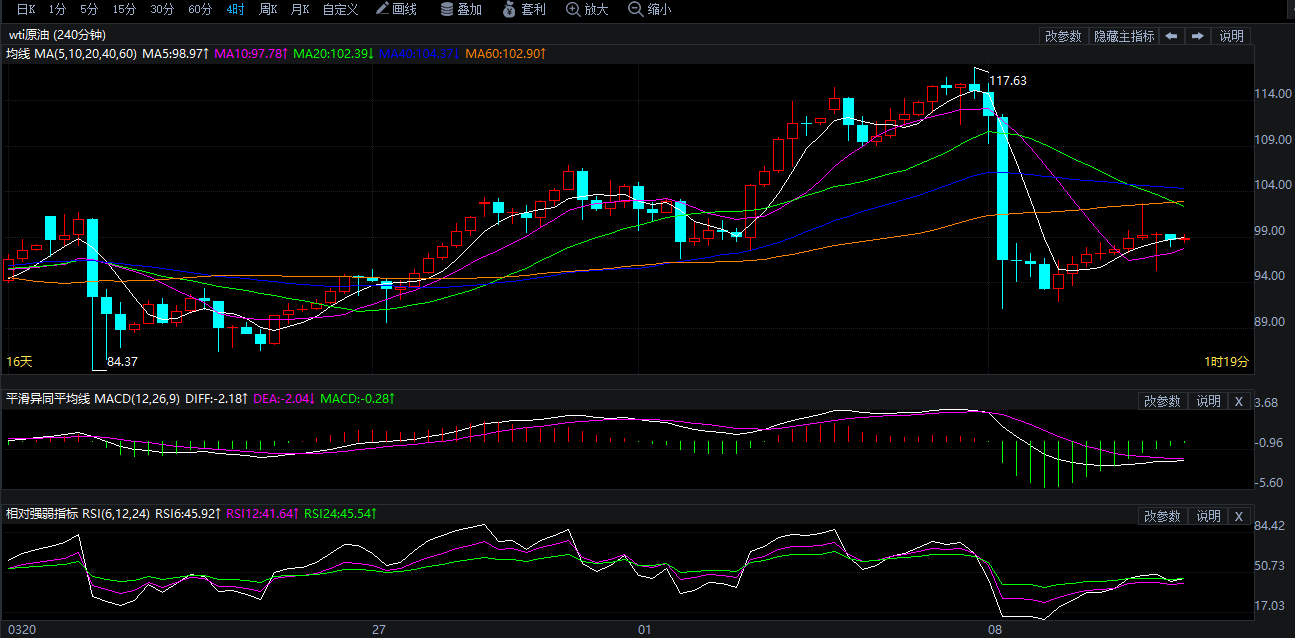Select the 画线 drawing tool
The height and width of the screenshot is (638, 1295).
pos(396,10)
